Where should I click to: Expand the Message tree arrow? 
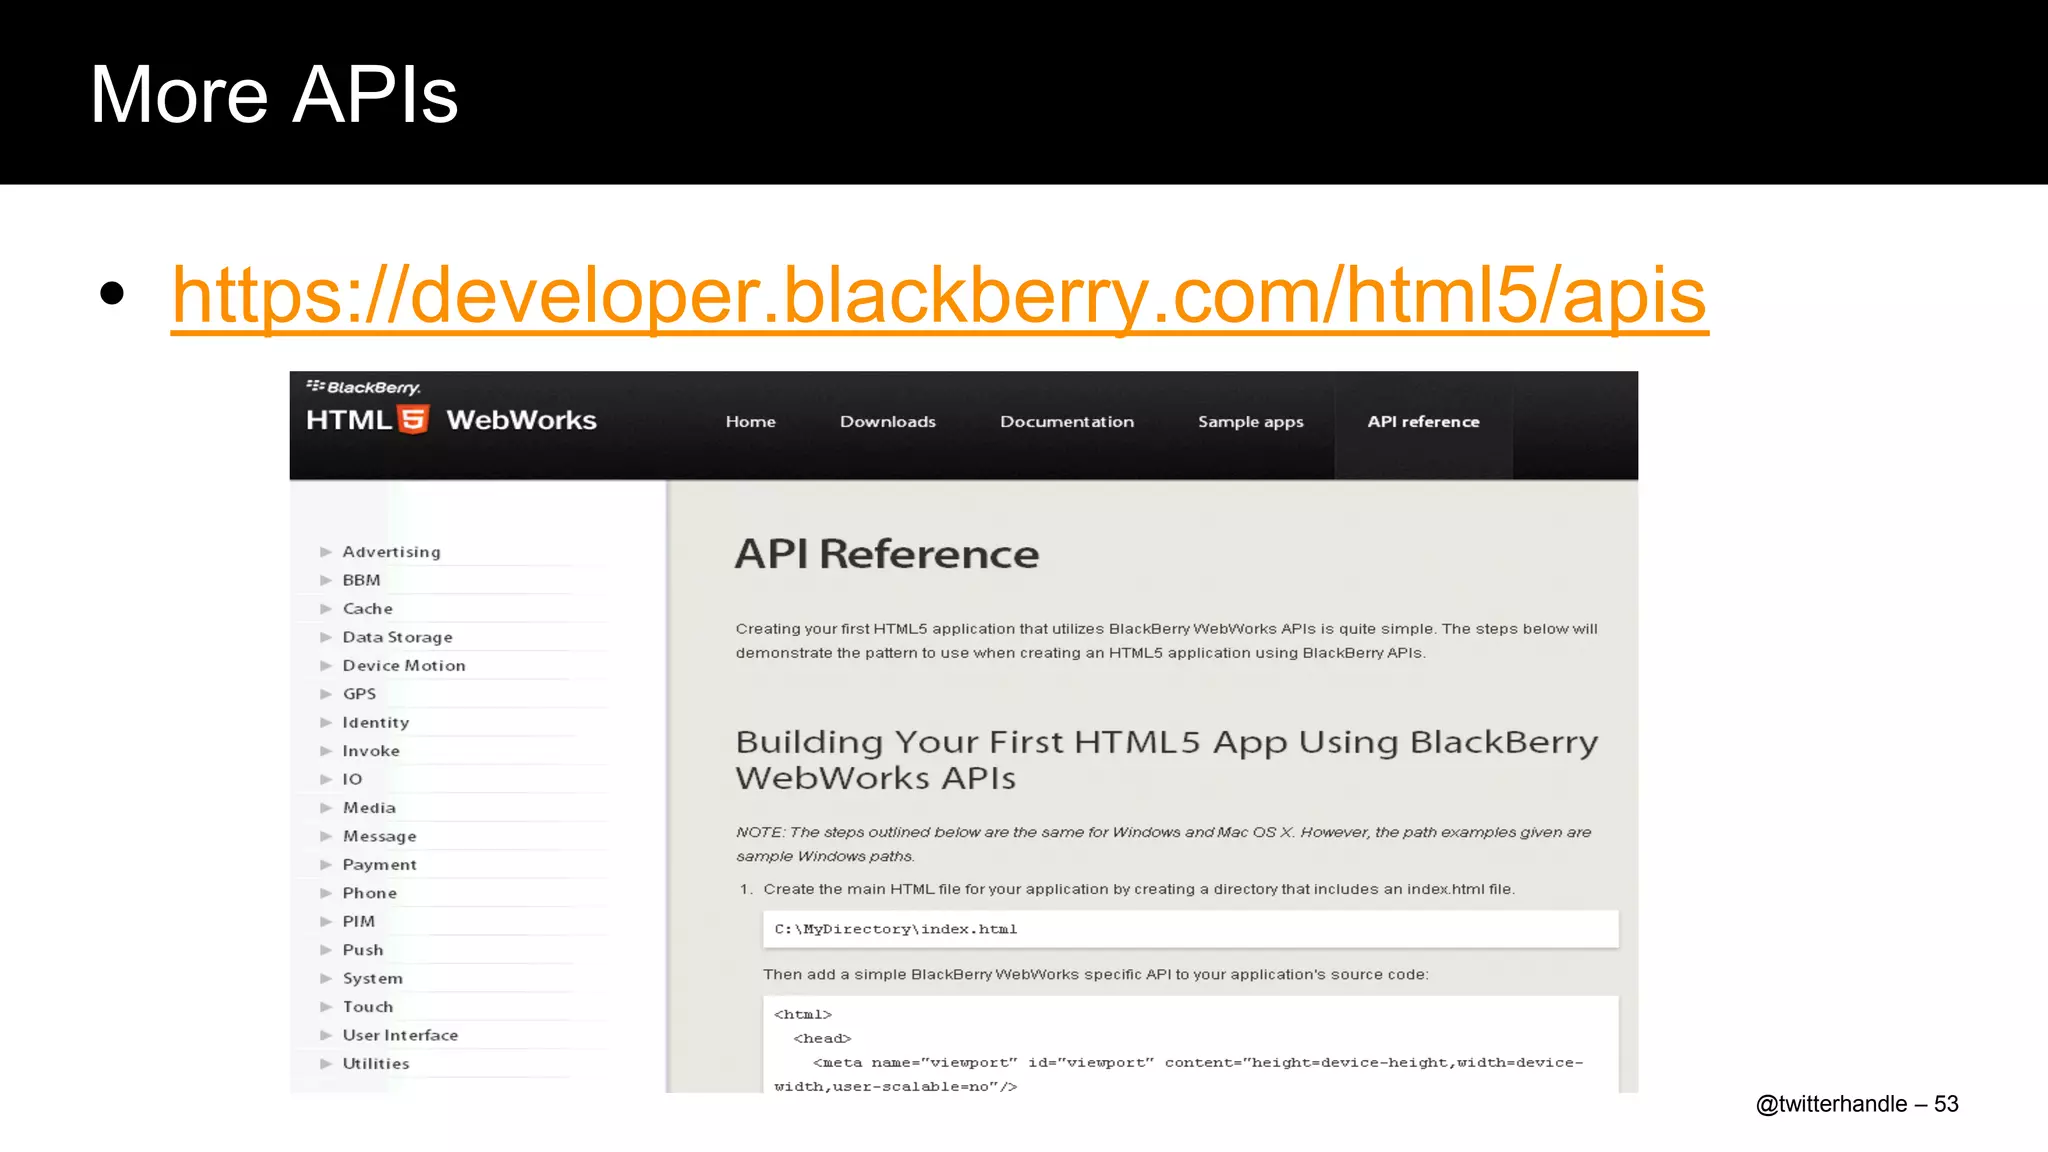[x=326, y=836]
